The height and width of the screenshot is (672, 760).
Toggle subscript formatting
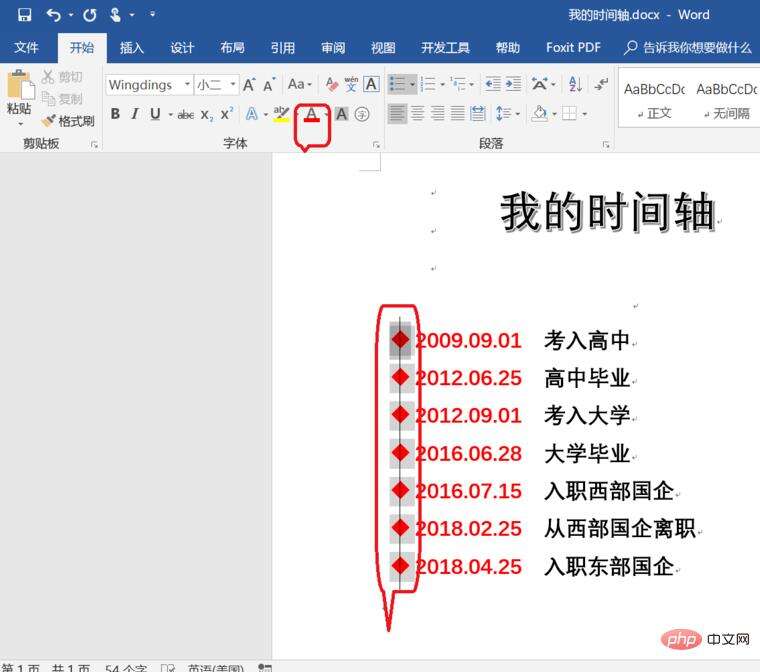click(206, 115)
